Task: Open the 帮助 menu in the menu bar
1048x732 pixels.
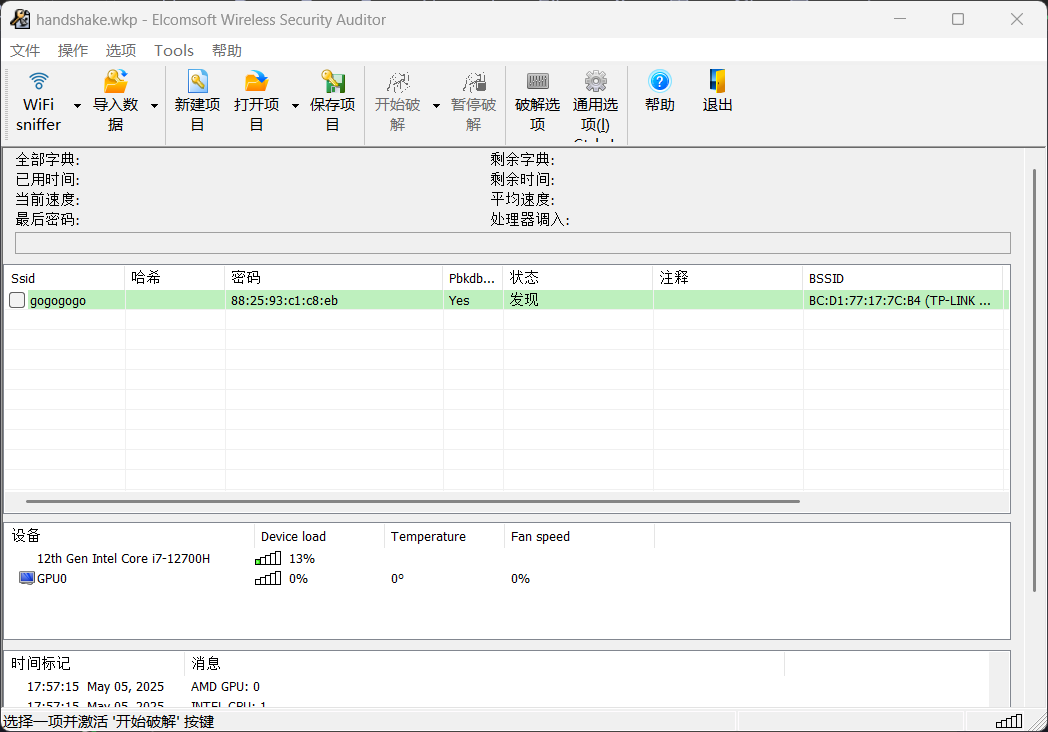Action: (227, 51)
